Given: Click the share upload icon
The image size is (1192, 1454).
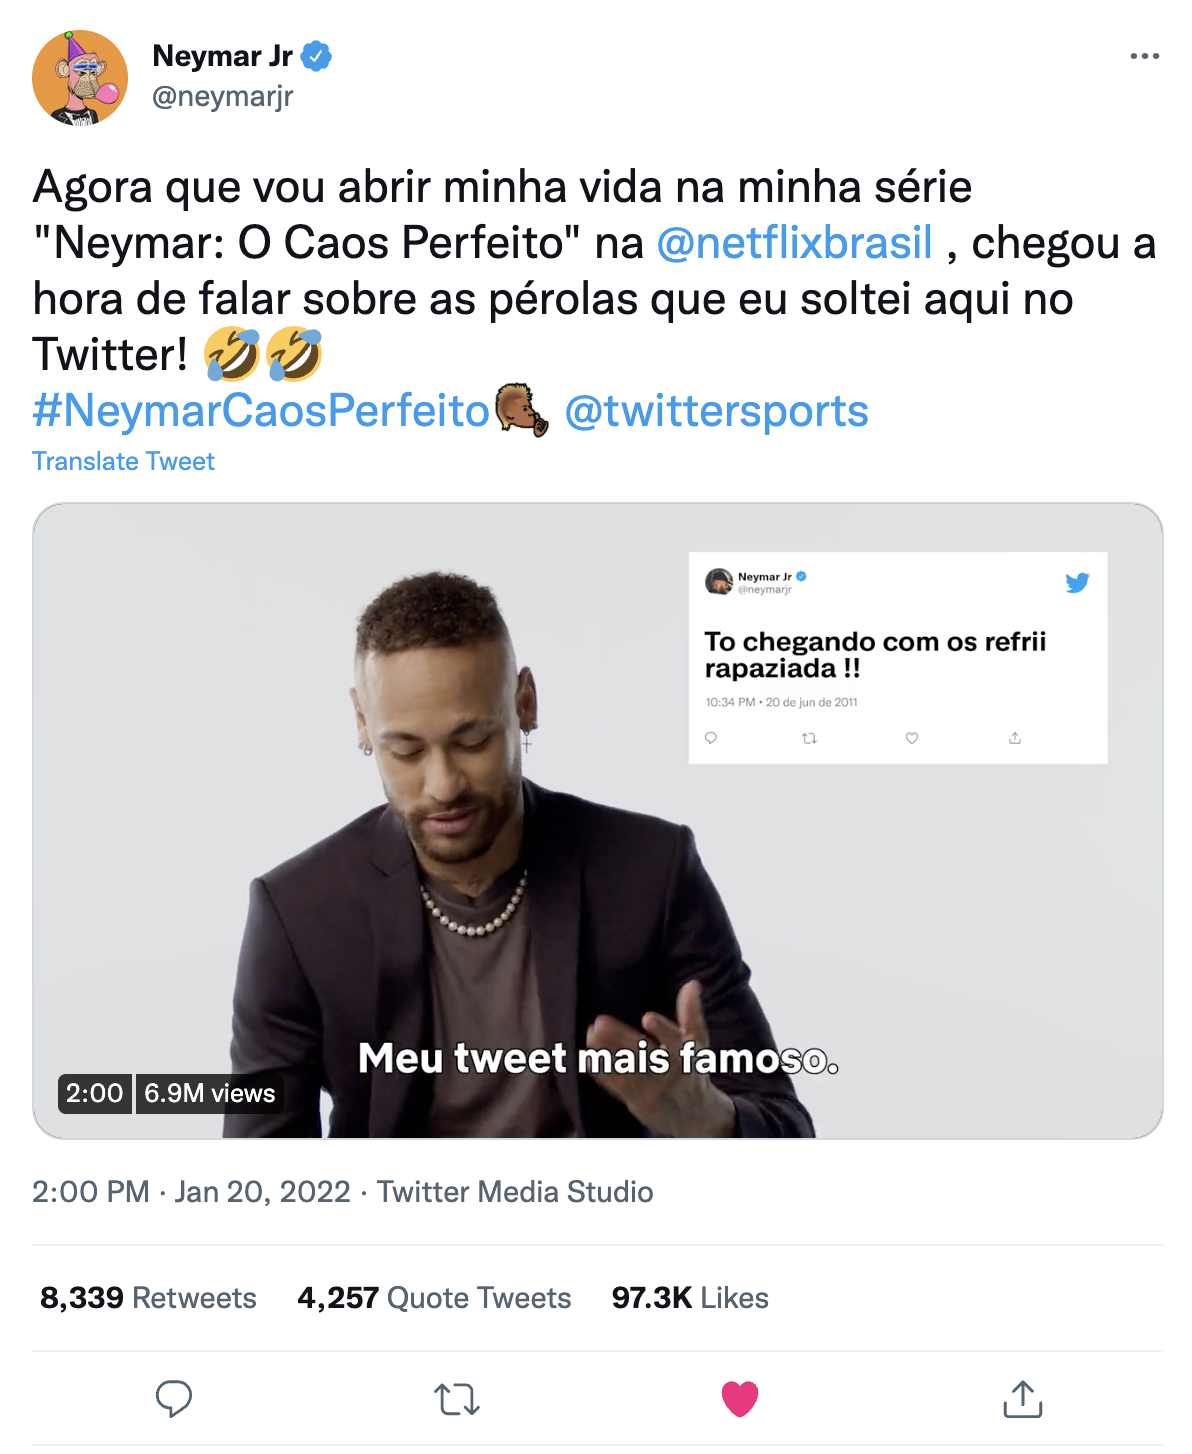Looking at the screenshot, I should point(1022,1398).
